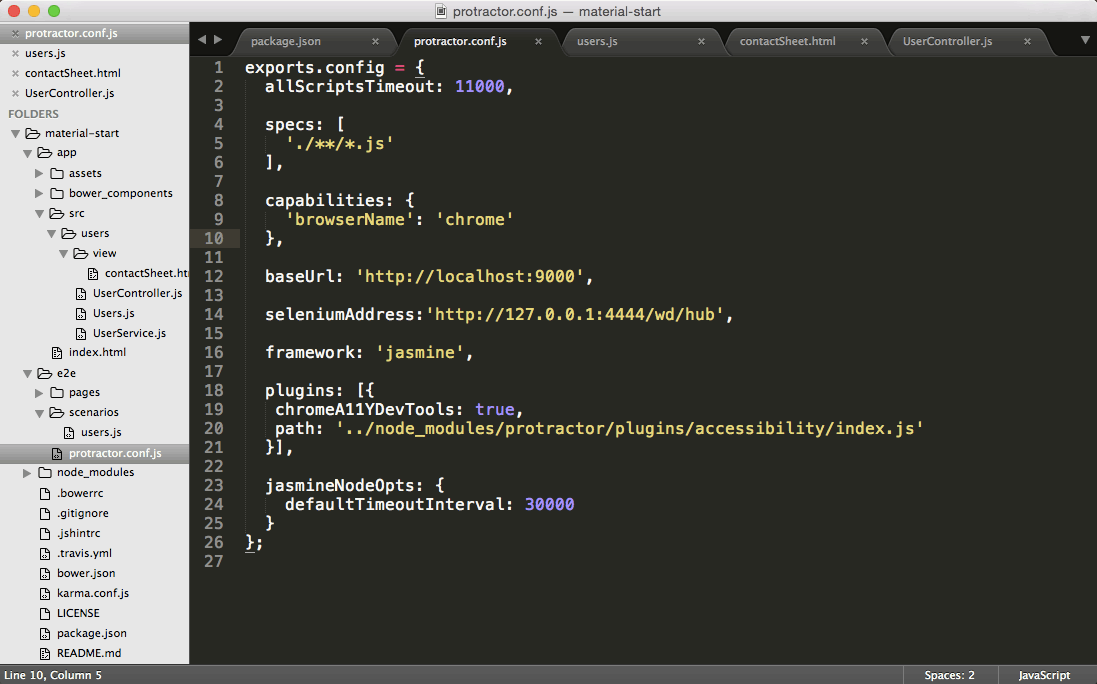Close the UserController.js tab
The image size is (1097, 684).
(1027, 42)
